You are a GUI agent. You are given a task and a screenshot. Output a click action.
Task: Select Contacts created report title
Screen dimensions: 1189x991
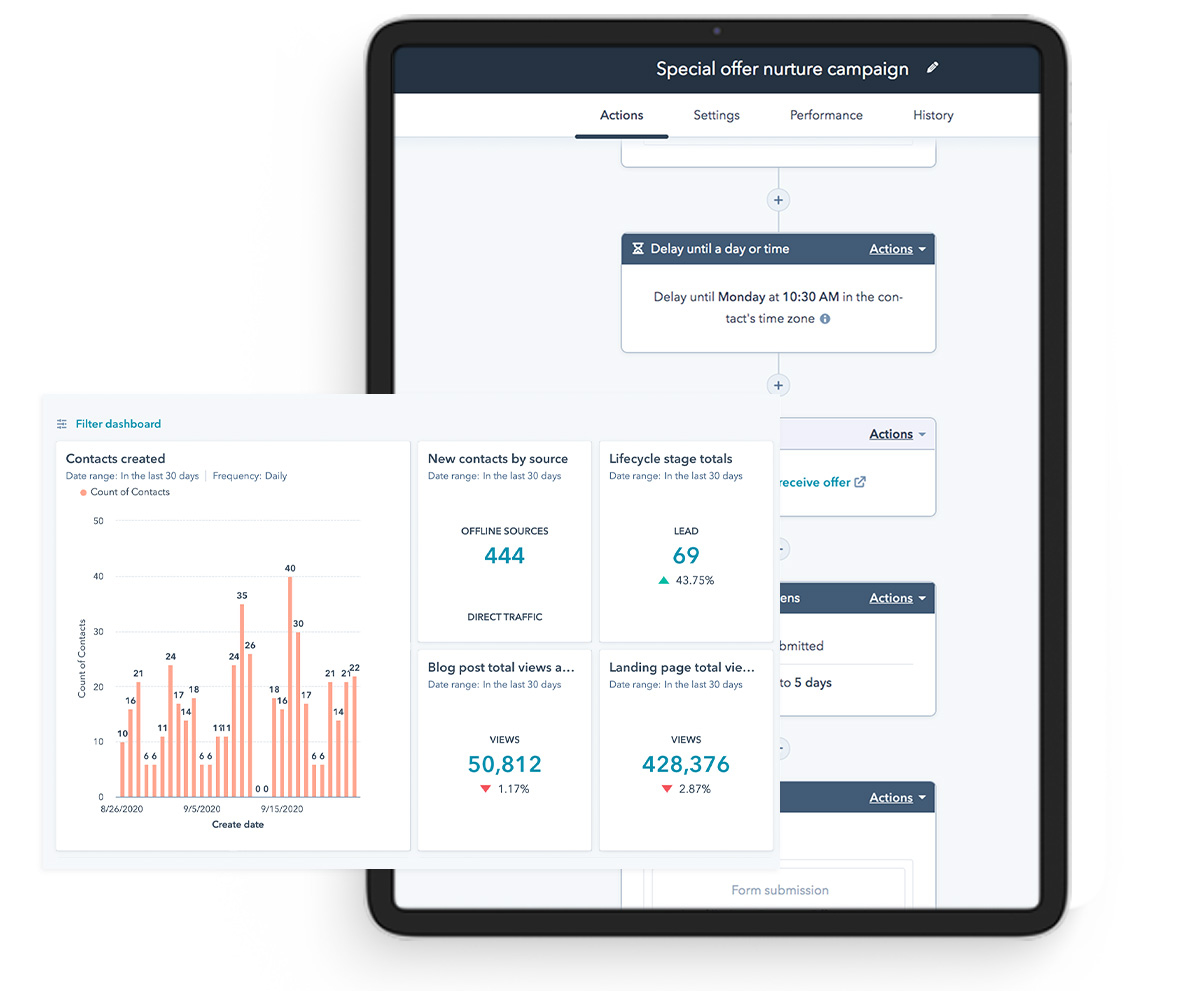pyautogui.click(x=115, y=459)
